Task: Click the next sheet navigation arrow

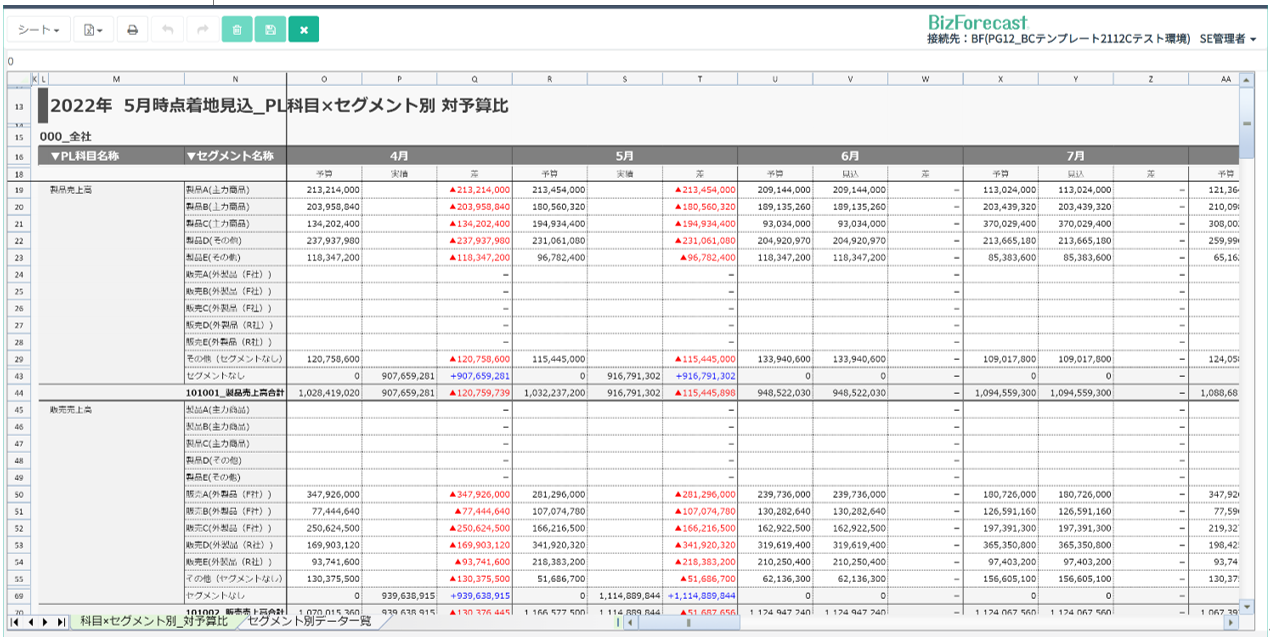Action: 46,622
